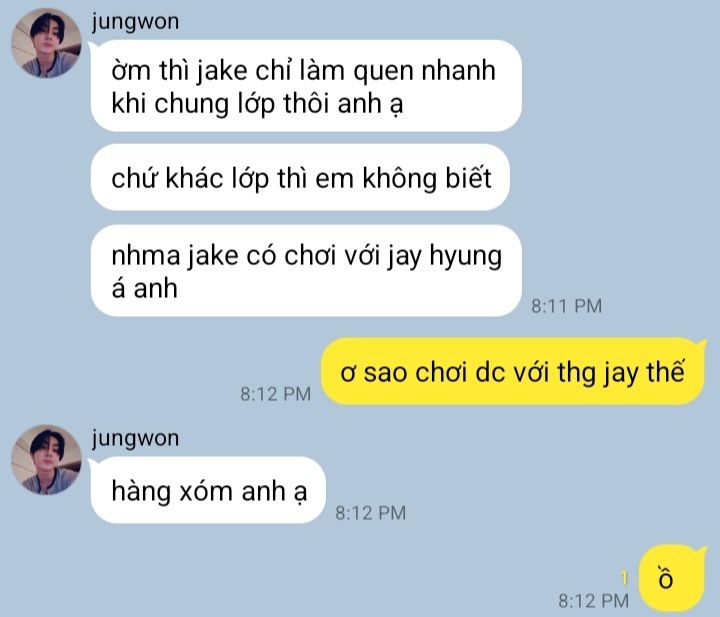Click the jungwon name above 'hàng xóm anh ạ'
Viewport: 720px width, 617px height.
pos(135,438)
